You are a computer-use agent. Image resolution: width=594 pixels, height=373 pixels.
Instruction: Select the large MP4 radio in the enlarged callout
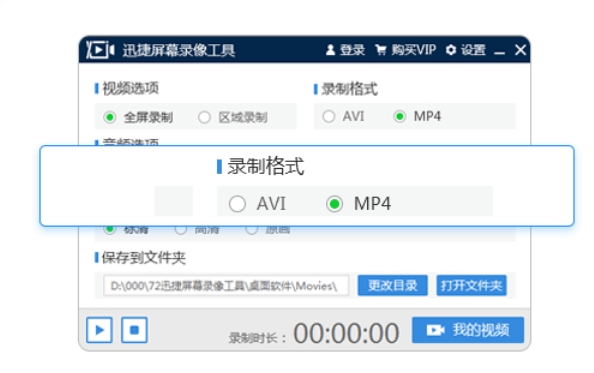pos(335,204)
